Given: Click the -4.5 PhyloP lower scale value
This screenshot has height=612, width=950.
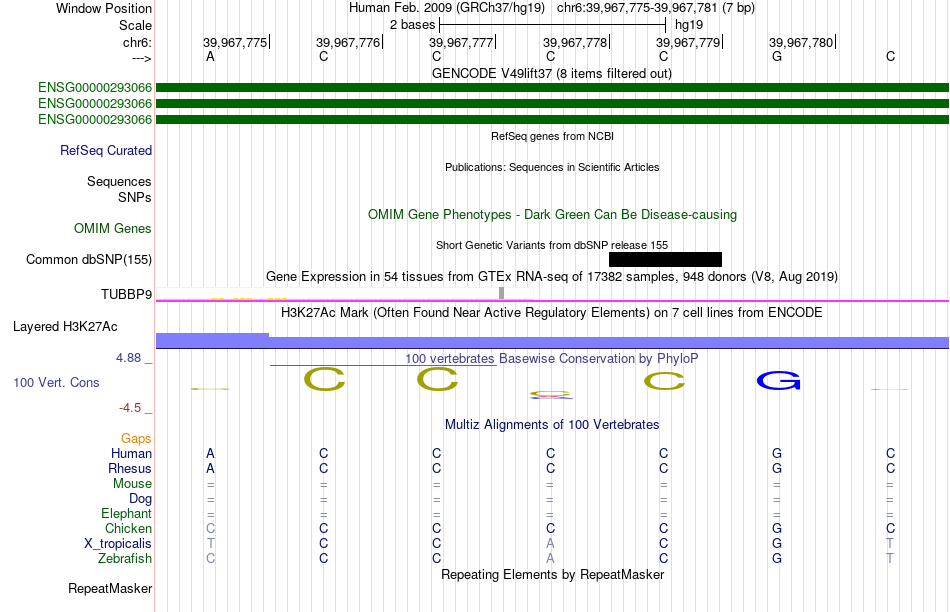Looking at the screenshot, I should pyautogui.click(x=130, y=408).
